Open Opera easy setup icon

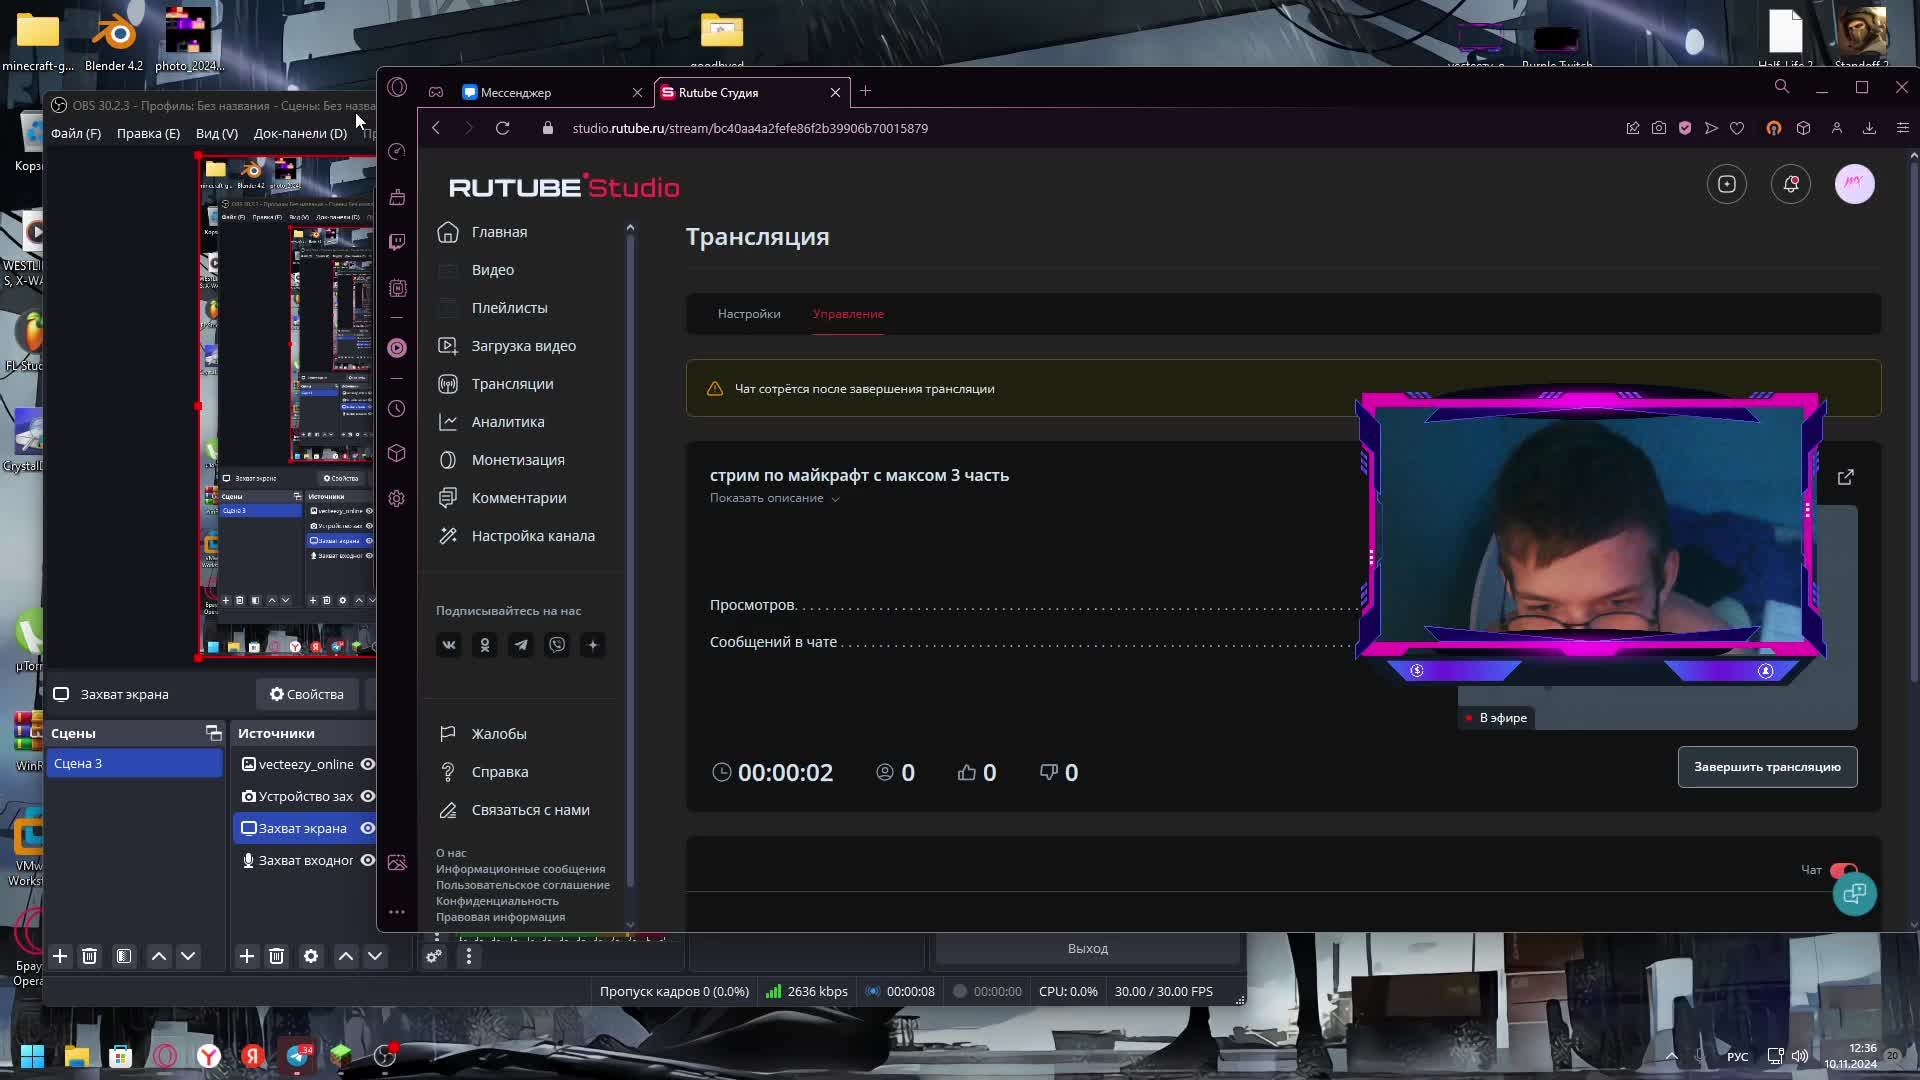click(x=1903, y=128)
